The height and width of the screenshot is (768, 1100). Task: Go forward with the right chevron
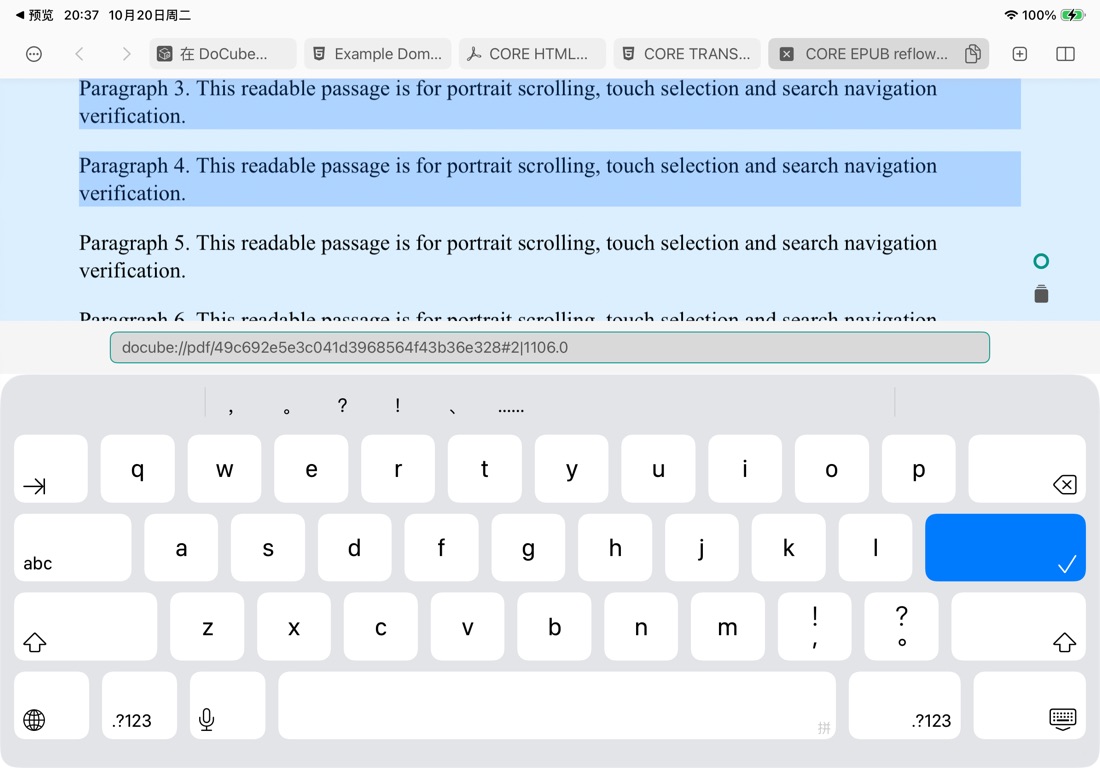click(126, 54)
